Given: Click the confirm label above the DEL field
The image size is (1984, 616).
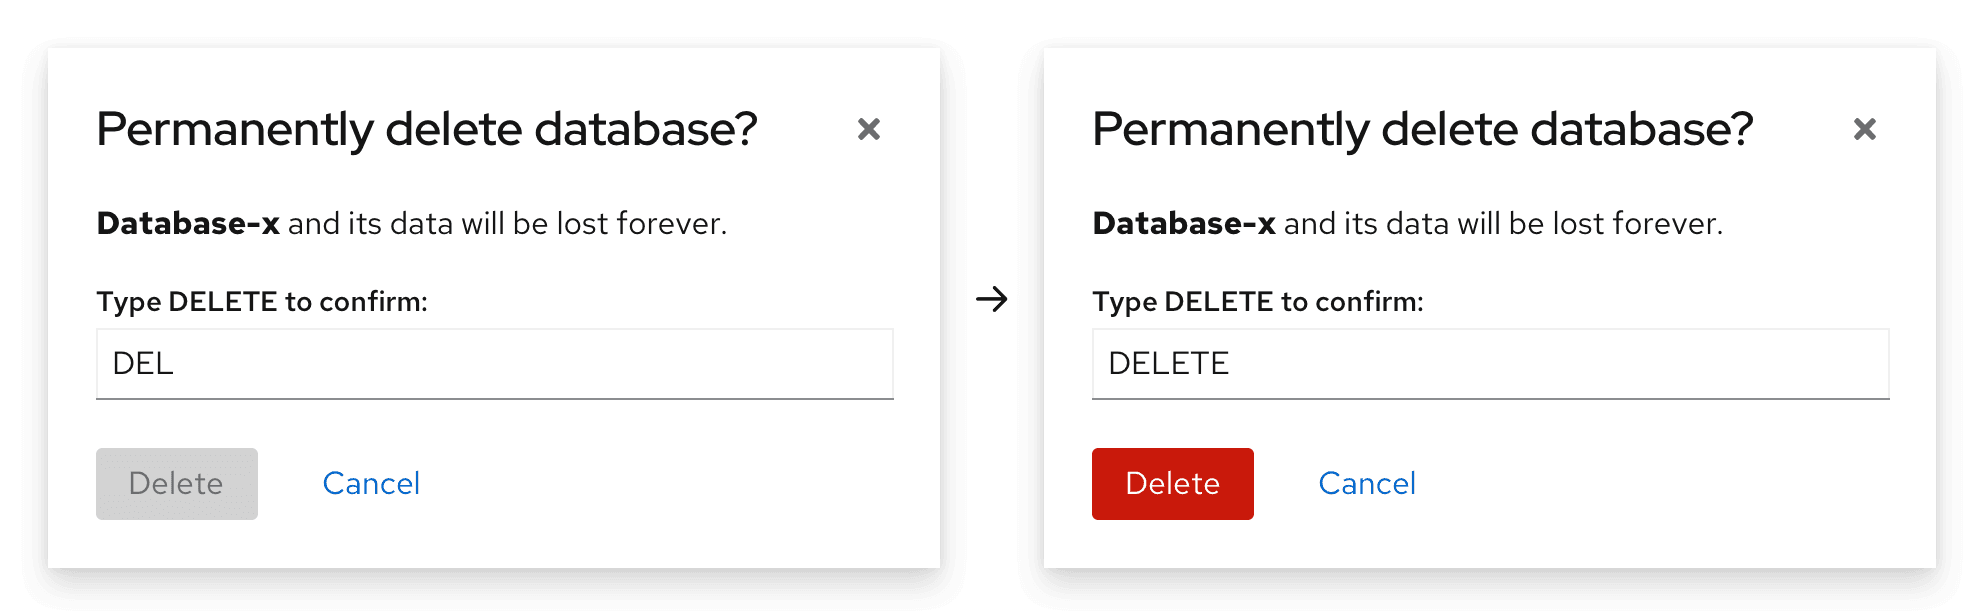Looking at the screenshot, I should tap(262, 302).
